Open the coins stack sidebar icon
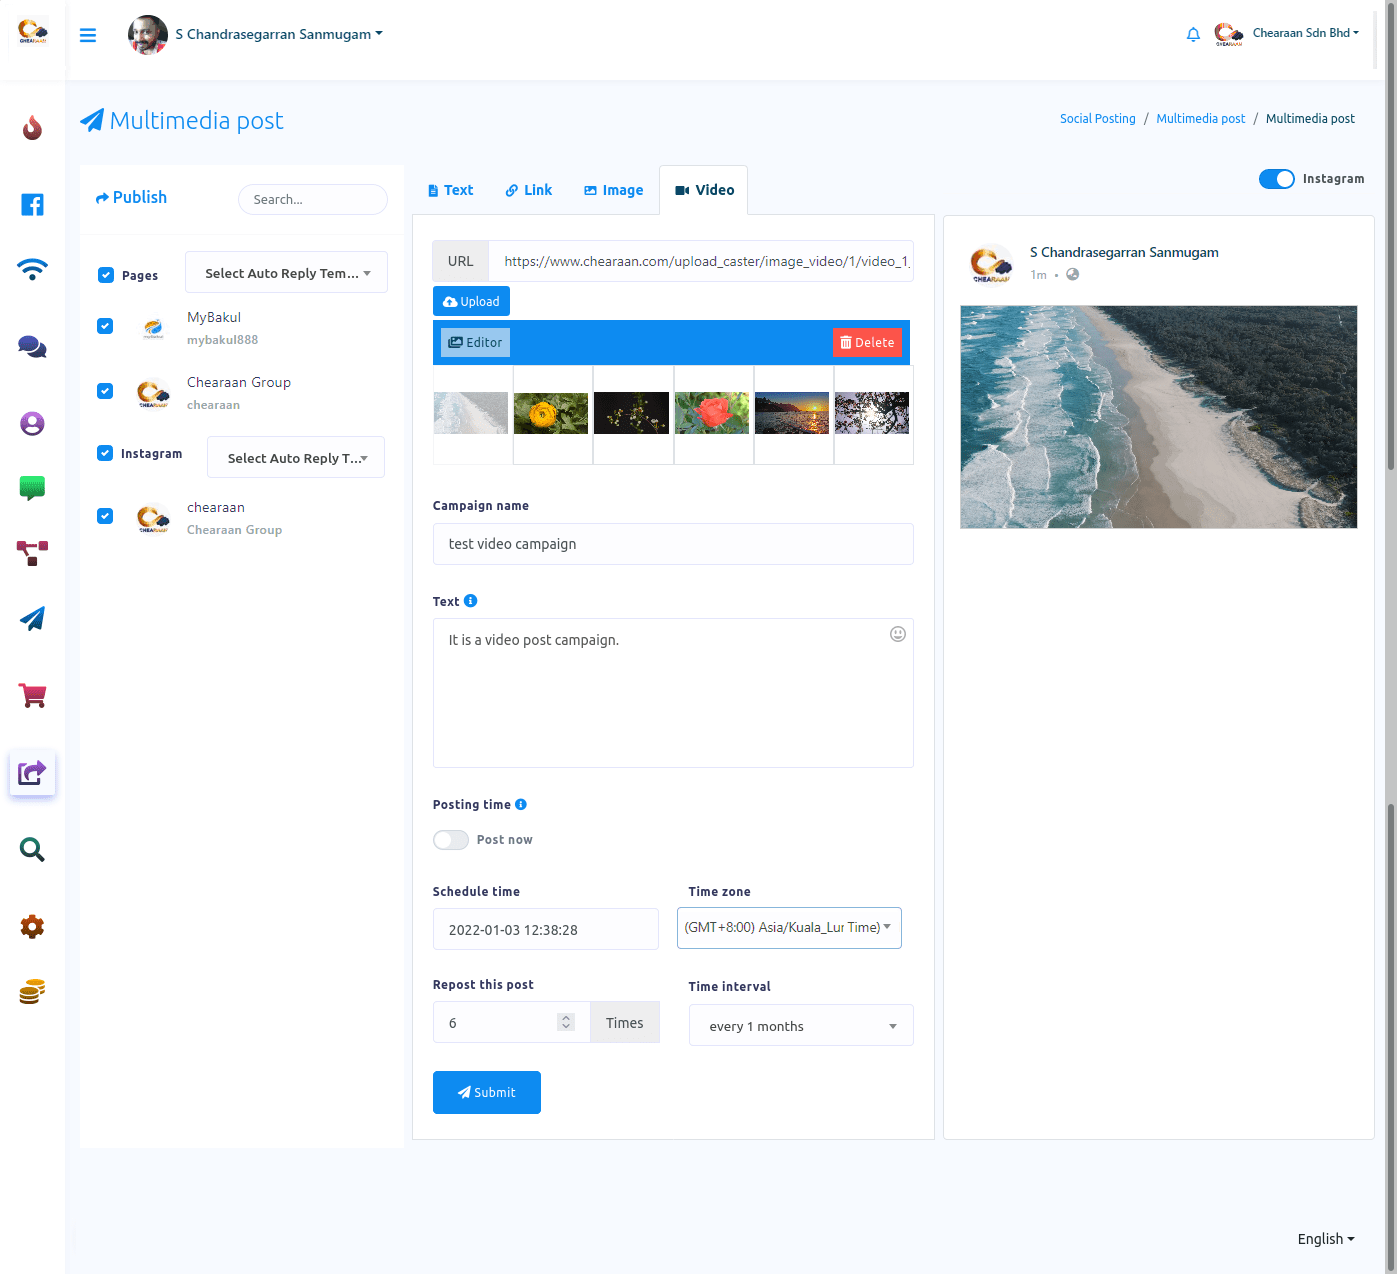 point(32,992)
